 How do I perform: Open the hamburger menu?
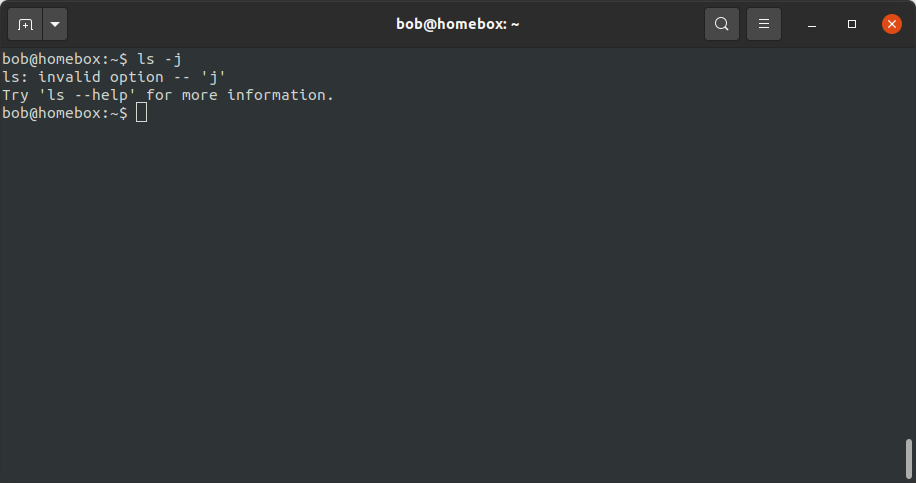click(764, 24)
